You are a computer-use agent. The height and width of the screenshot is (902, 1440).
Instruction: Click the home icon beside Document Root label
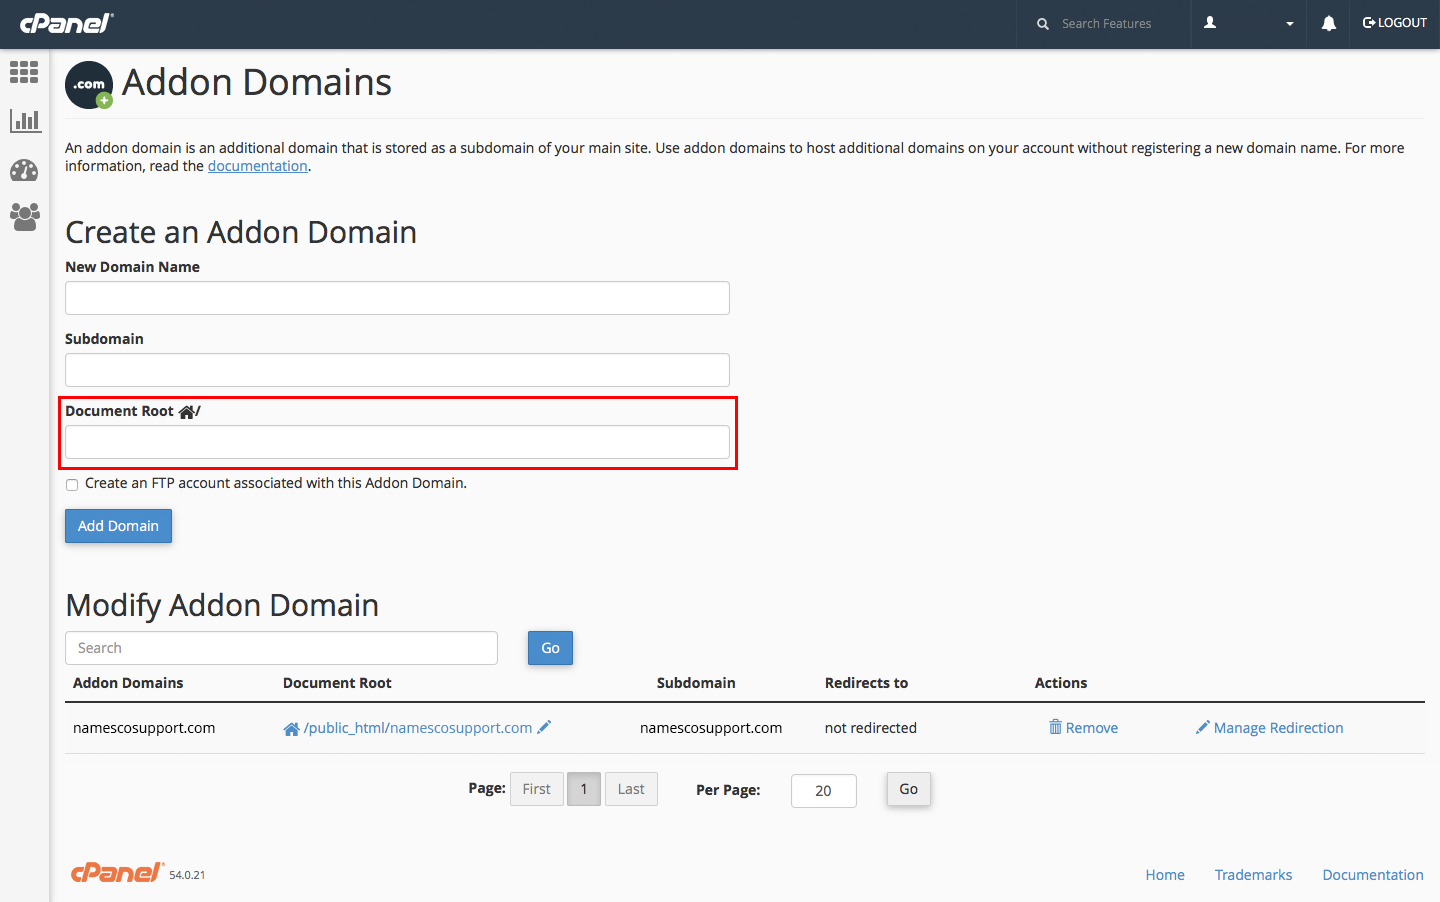pyautogui.click(x=187, y=411)
